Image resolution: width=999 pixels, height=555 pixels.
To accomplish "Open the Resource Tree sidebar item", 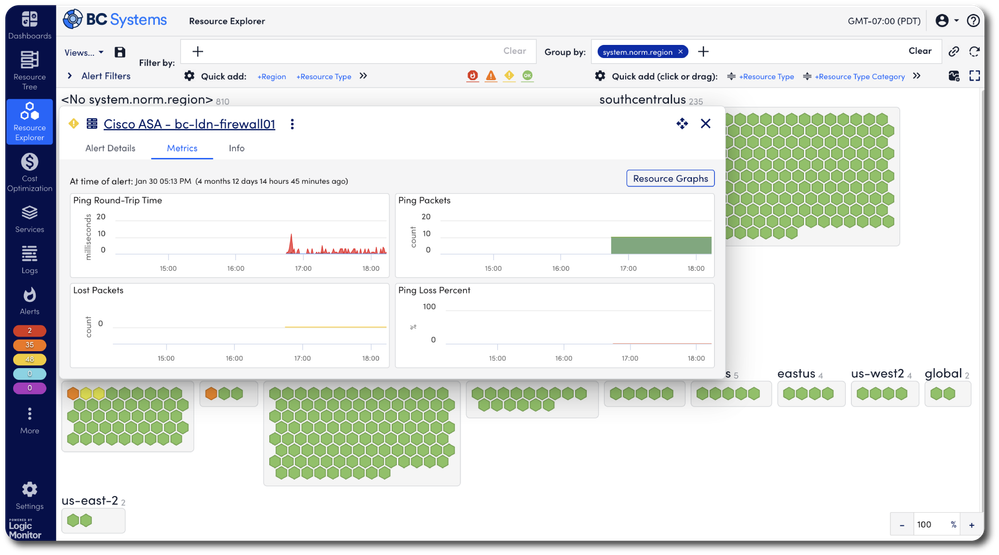I will tap(29, 70).
